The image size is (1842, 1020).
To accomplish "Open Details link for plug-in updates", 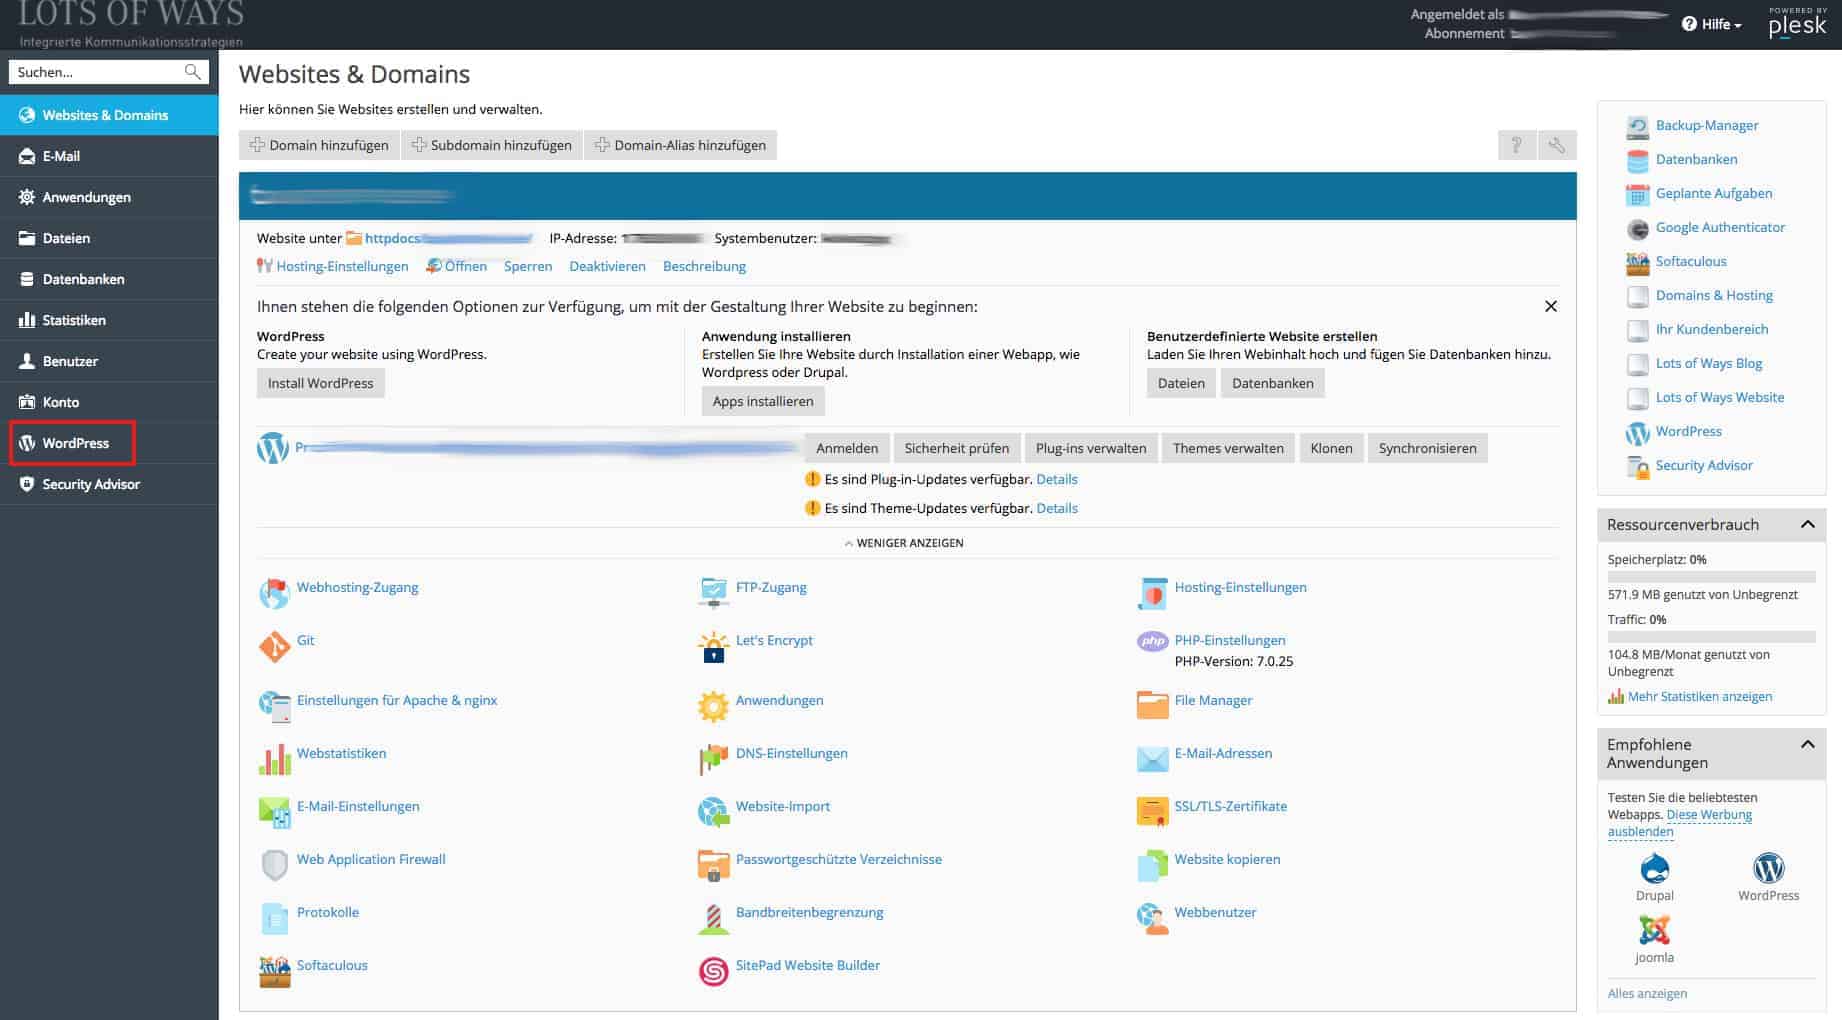I will pyautogui.click(x=1057, y=479).
